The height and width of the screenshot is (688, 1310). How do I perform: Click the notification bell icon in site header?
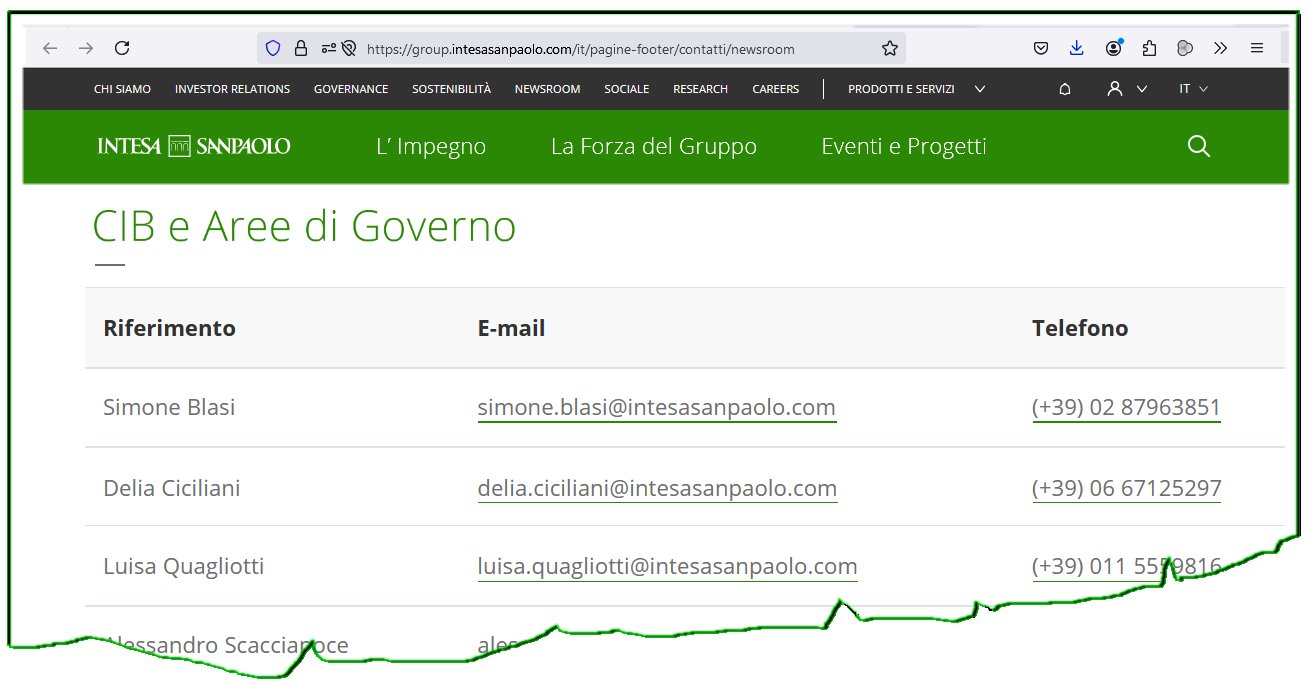point(1065,89)
